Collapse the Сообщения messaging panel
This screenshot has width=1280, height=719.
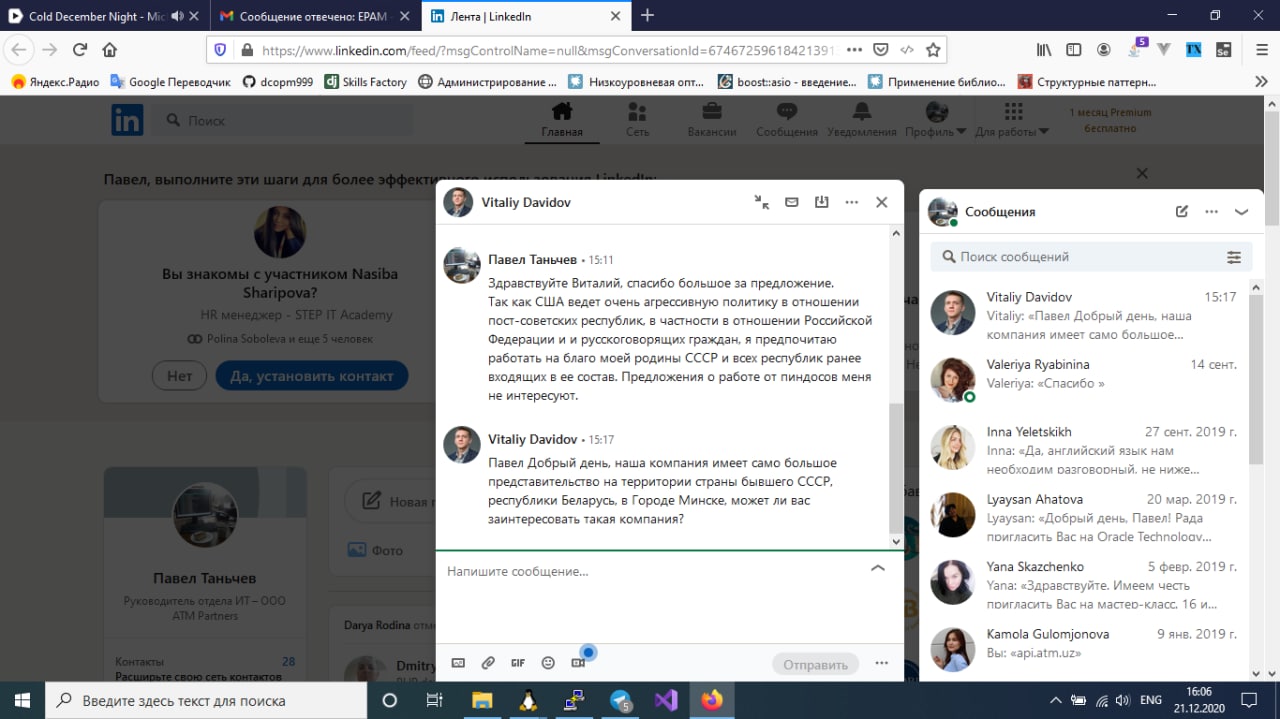click(x=1242, y=212)
